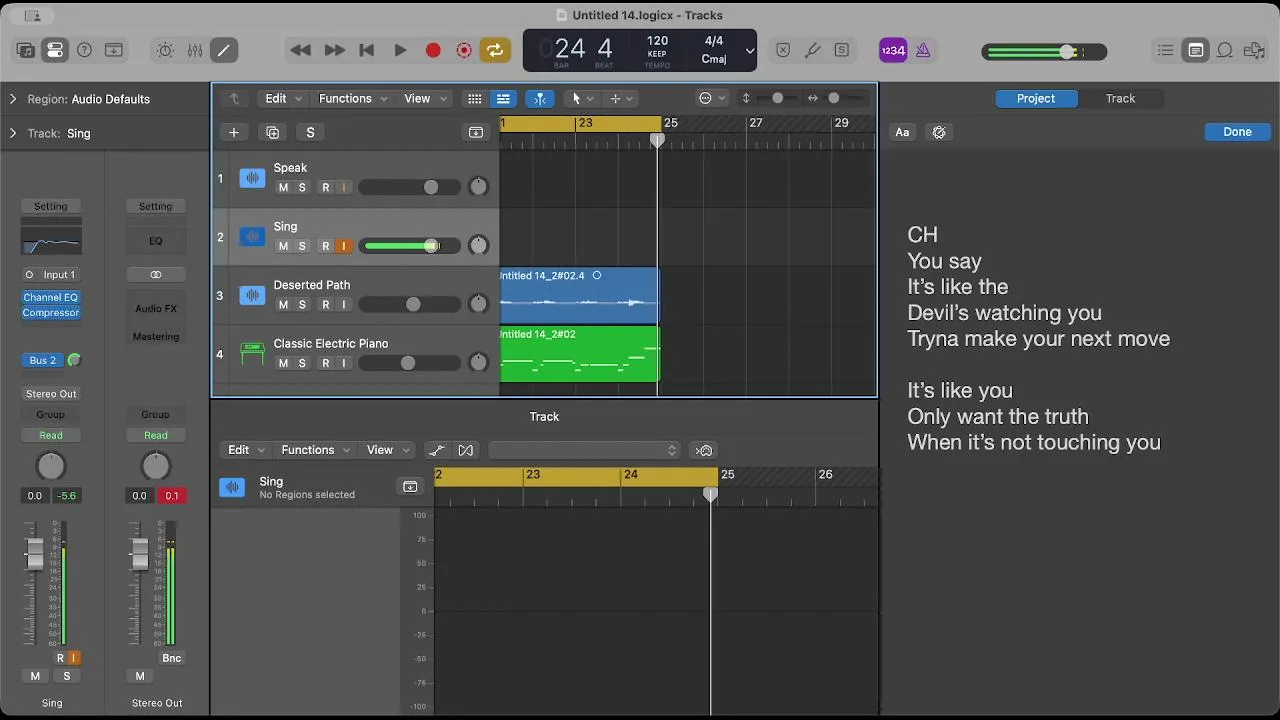Click the Tuner fork icon
The height and width of the screenshot is (720, 1280).
(x=813, y=50)
